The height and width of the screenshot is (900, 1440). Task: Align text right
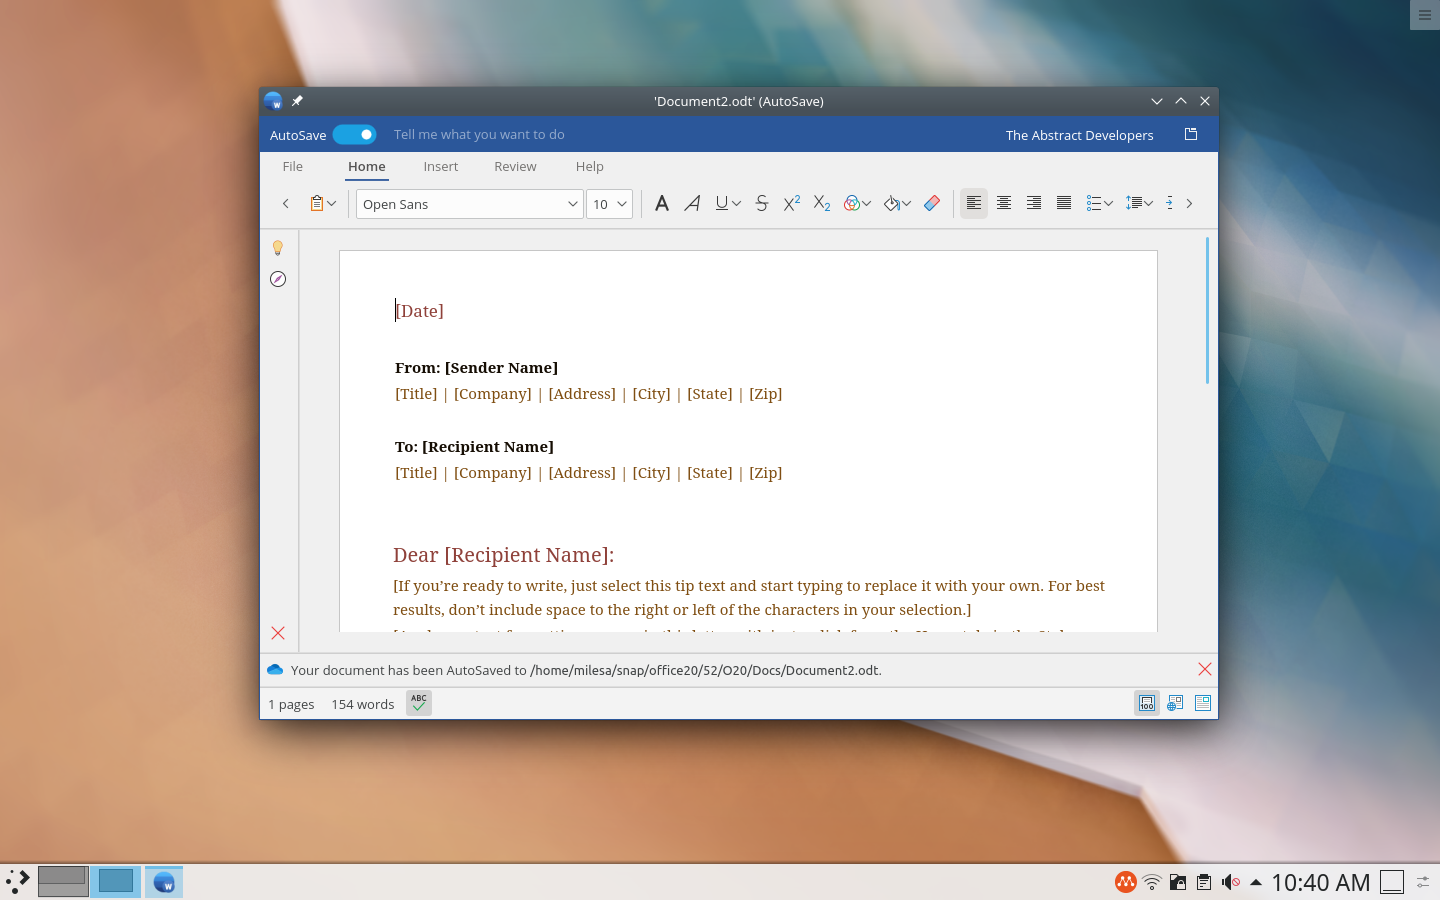[x=1034, y=203]
